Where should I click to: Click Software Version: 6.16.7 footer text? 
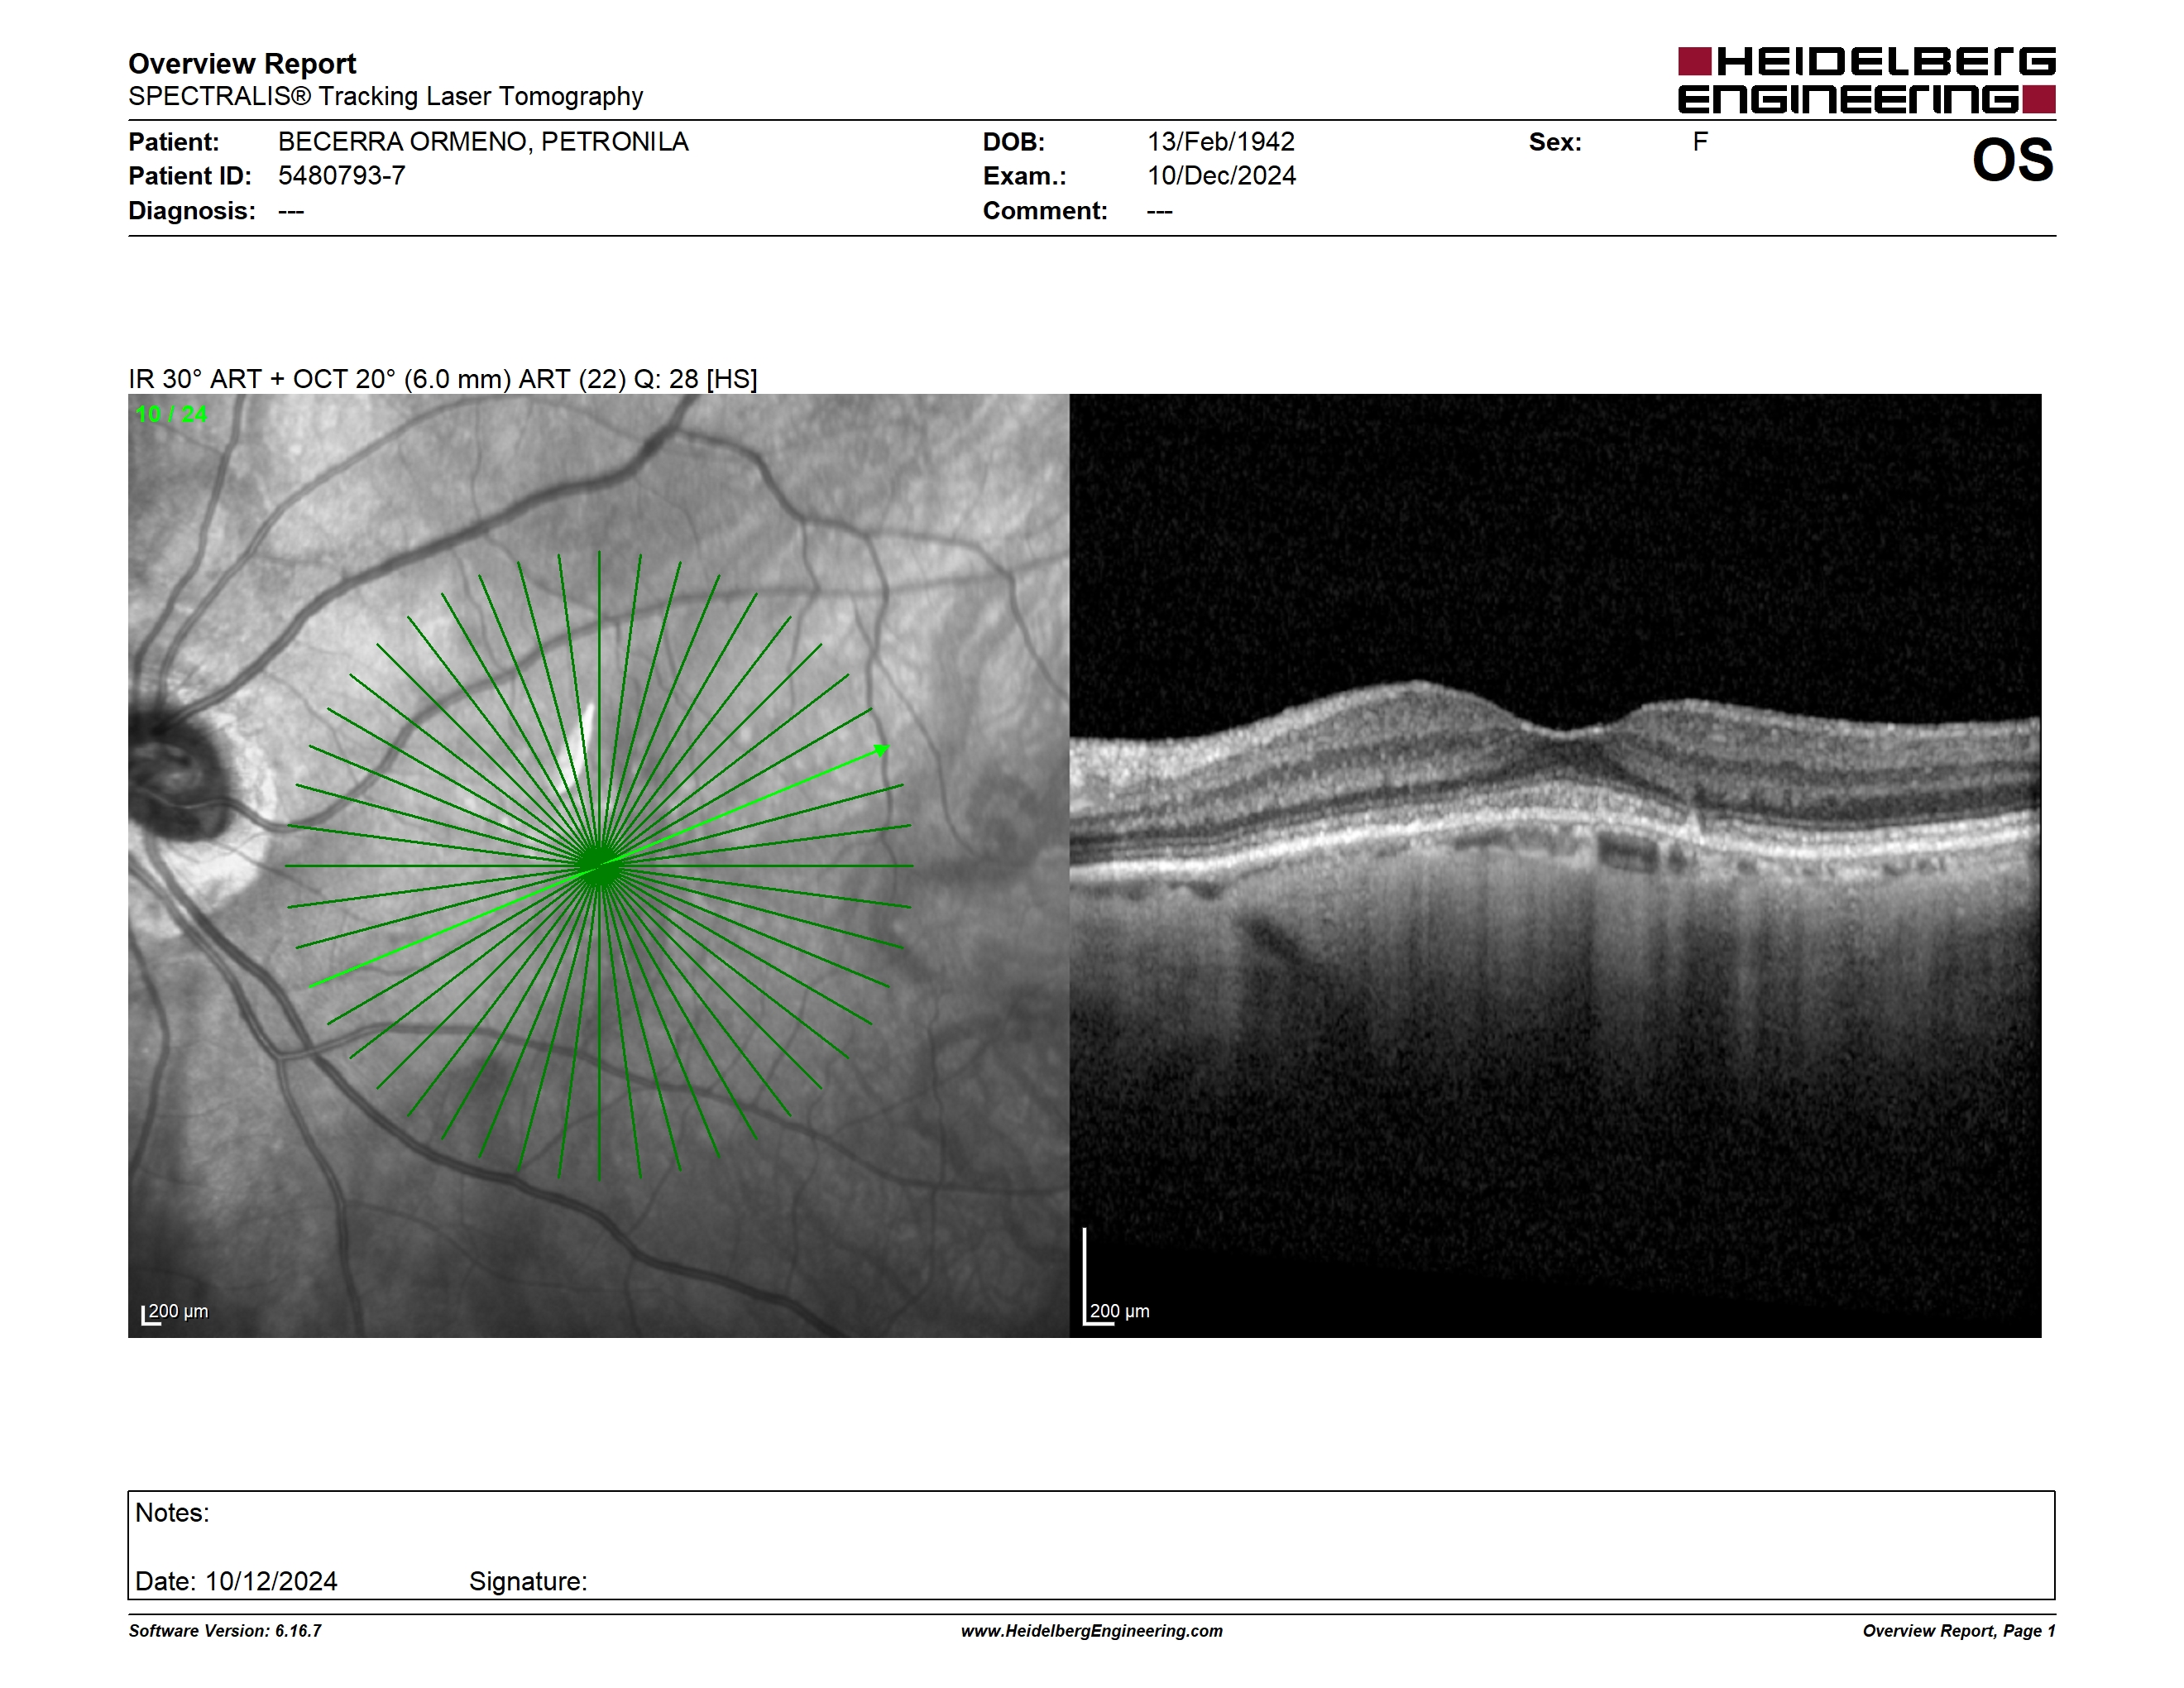(x=225, y=1631)
